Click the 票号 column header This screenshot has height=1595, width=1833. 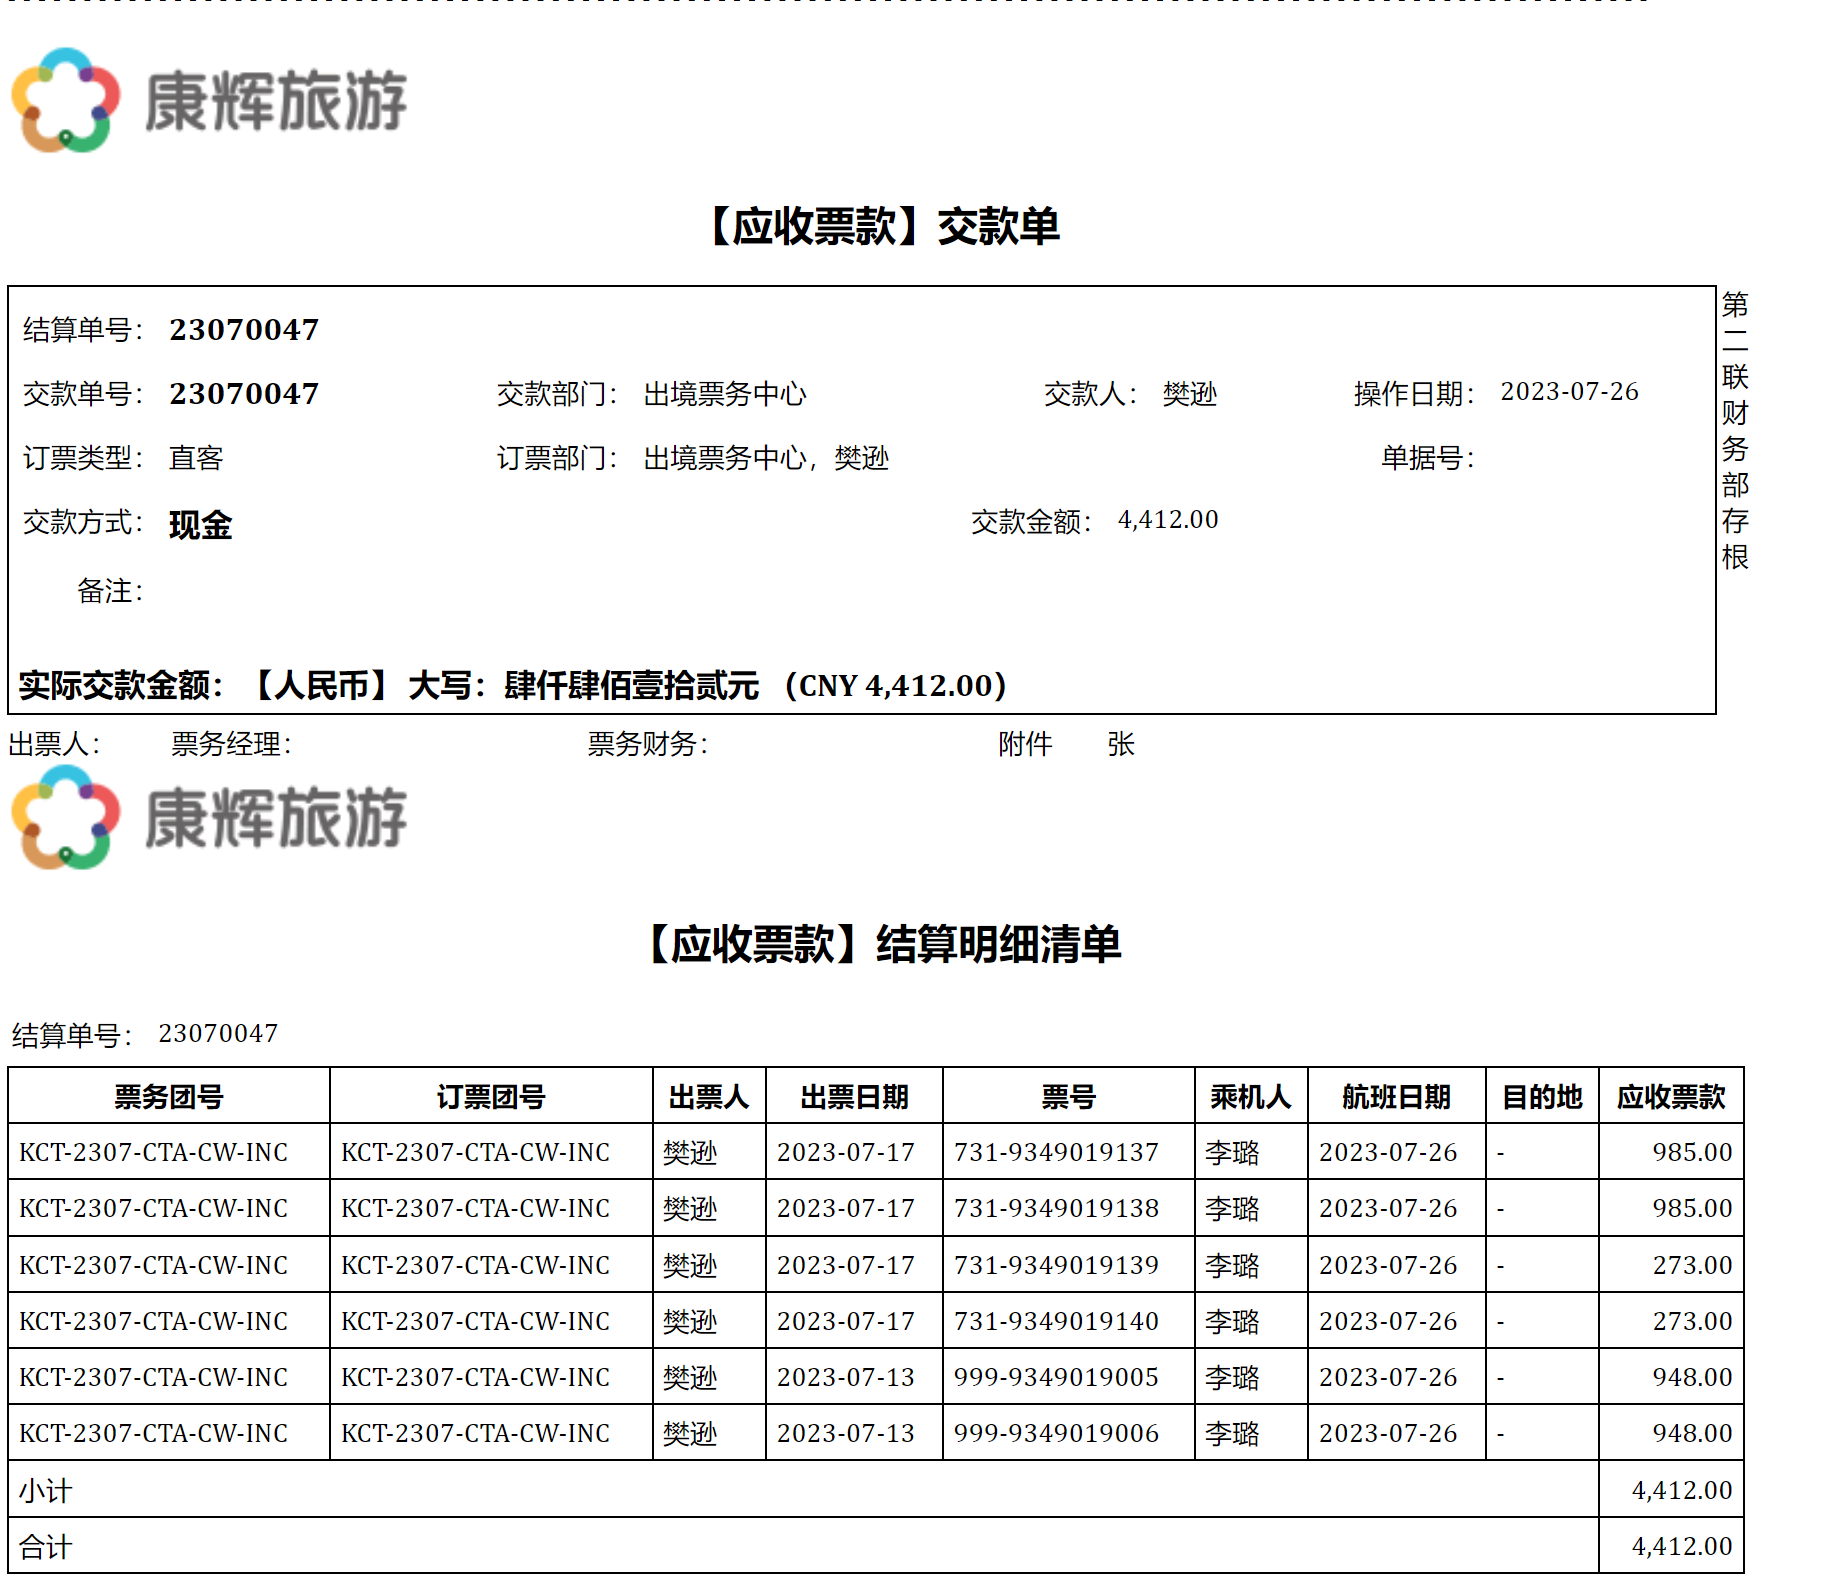1068,1097
